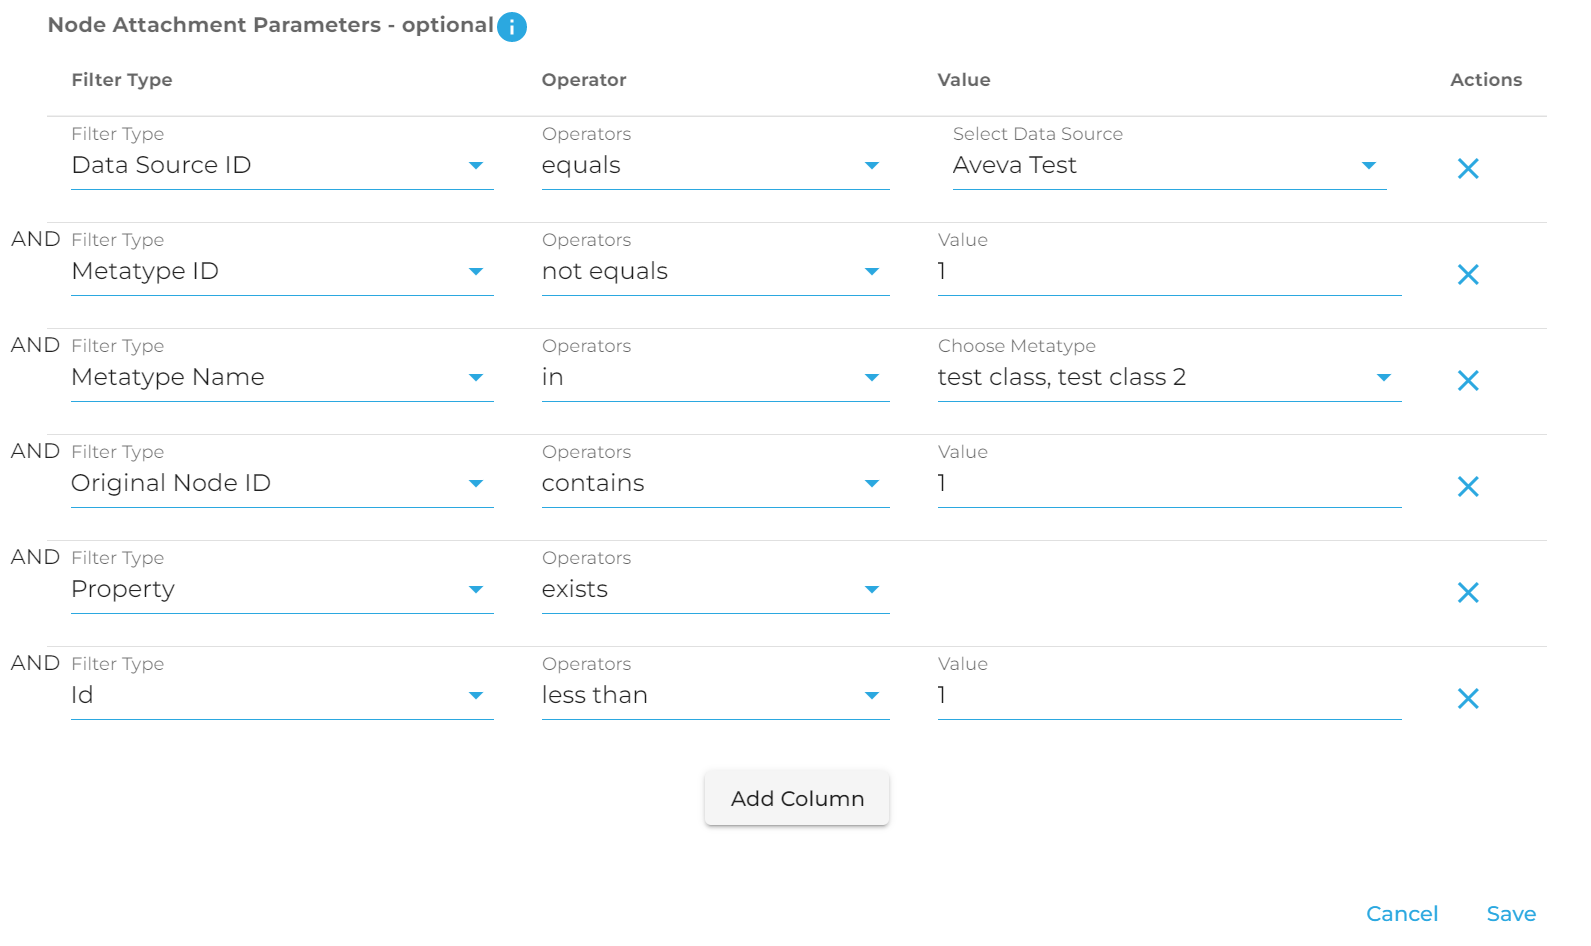This screenshot has height=946, width=1591.
Task: Click the info icon beside Node Attachment Parameters
Action: coord(512,27)
